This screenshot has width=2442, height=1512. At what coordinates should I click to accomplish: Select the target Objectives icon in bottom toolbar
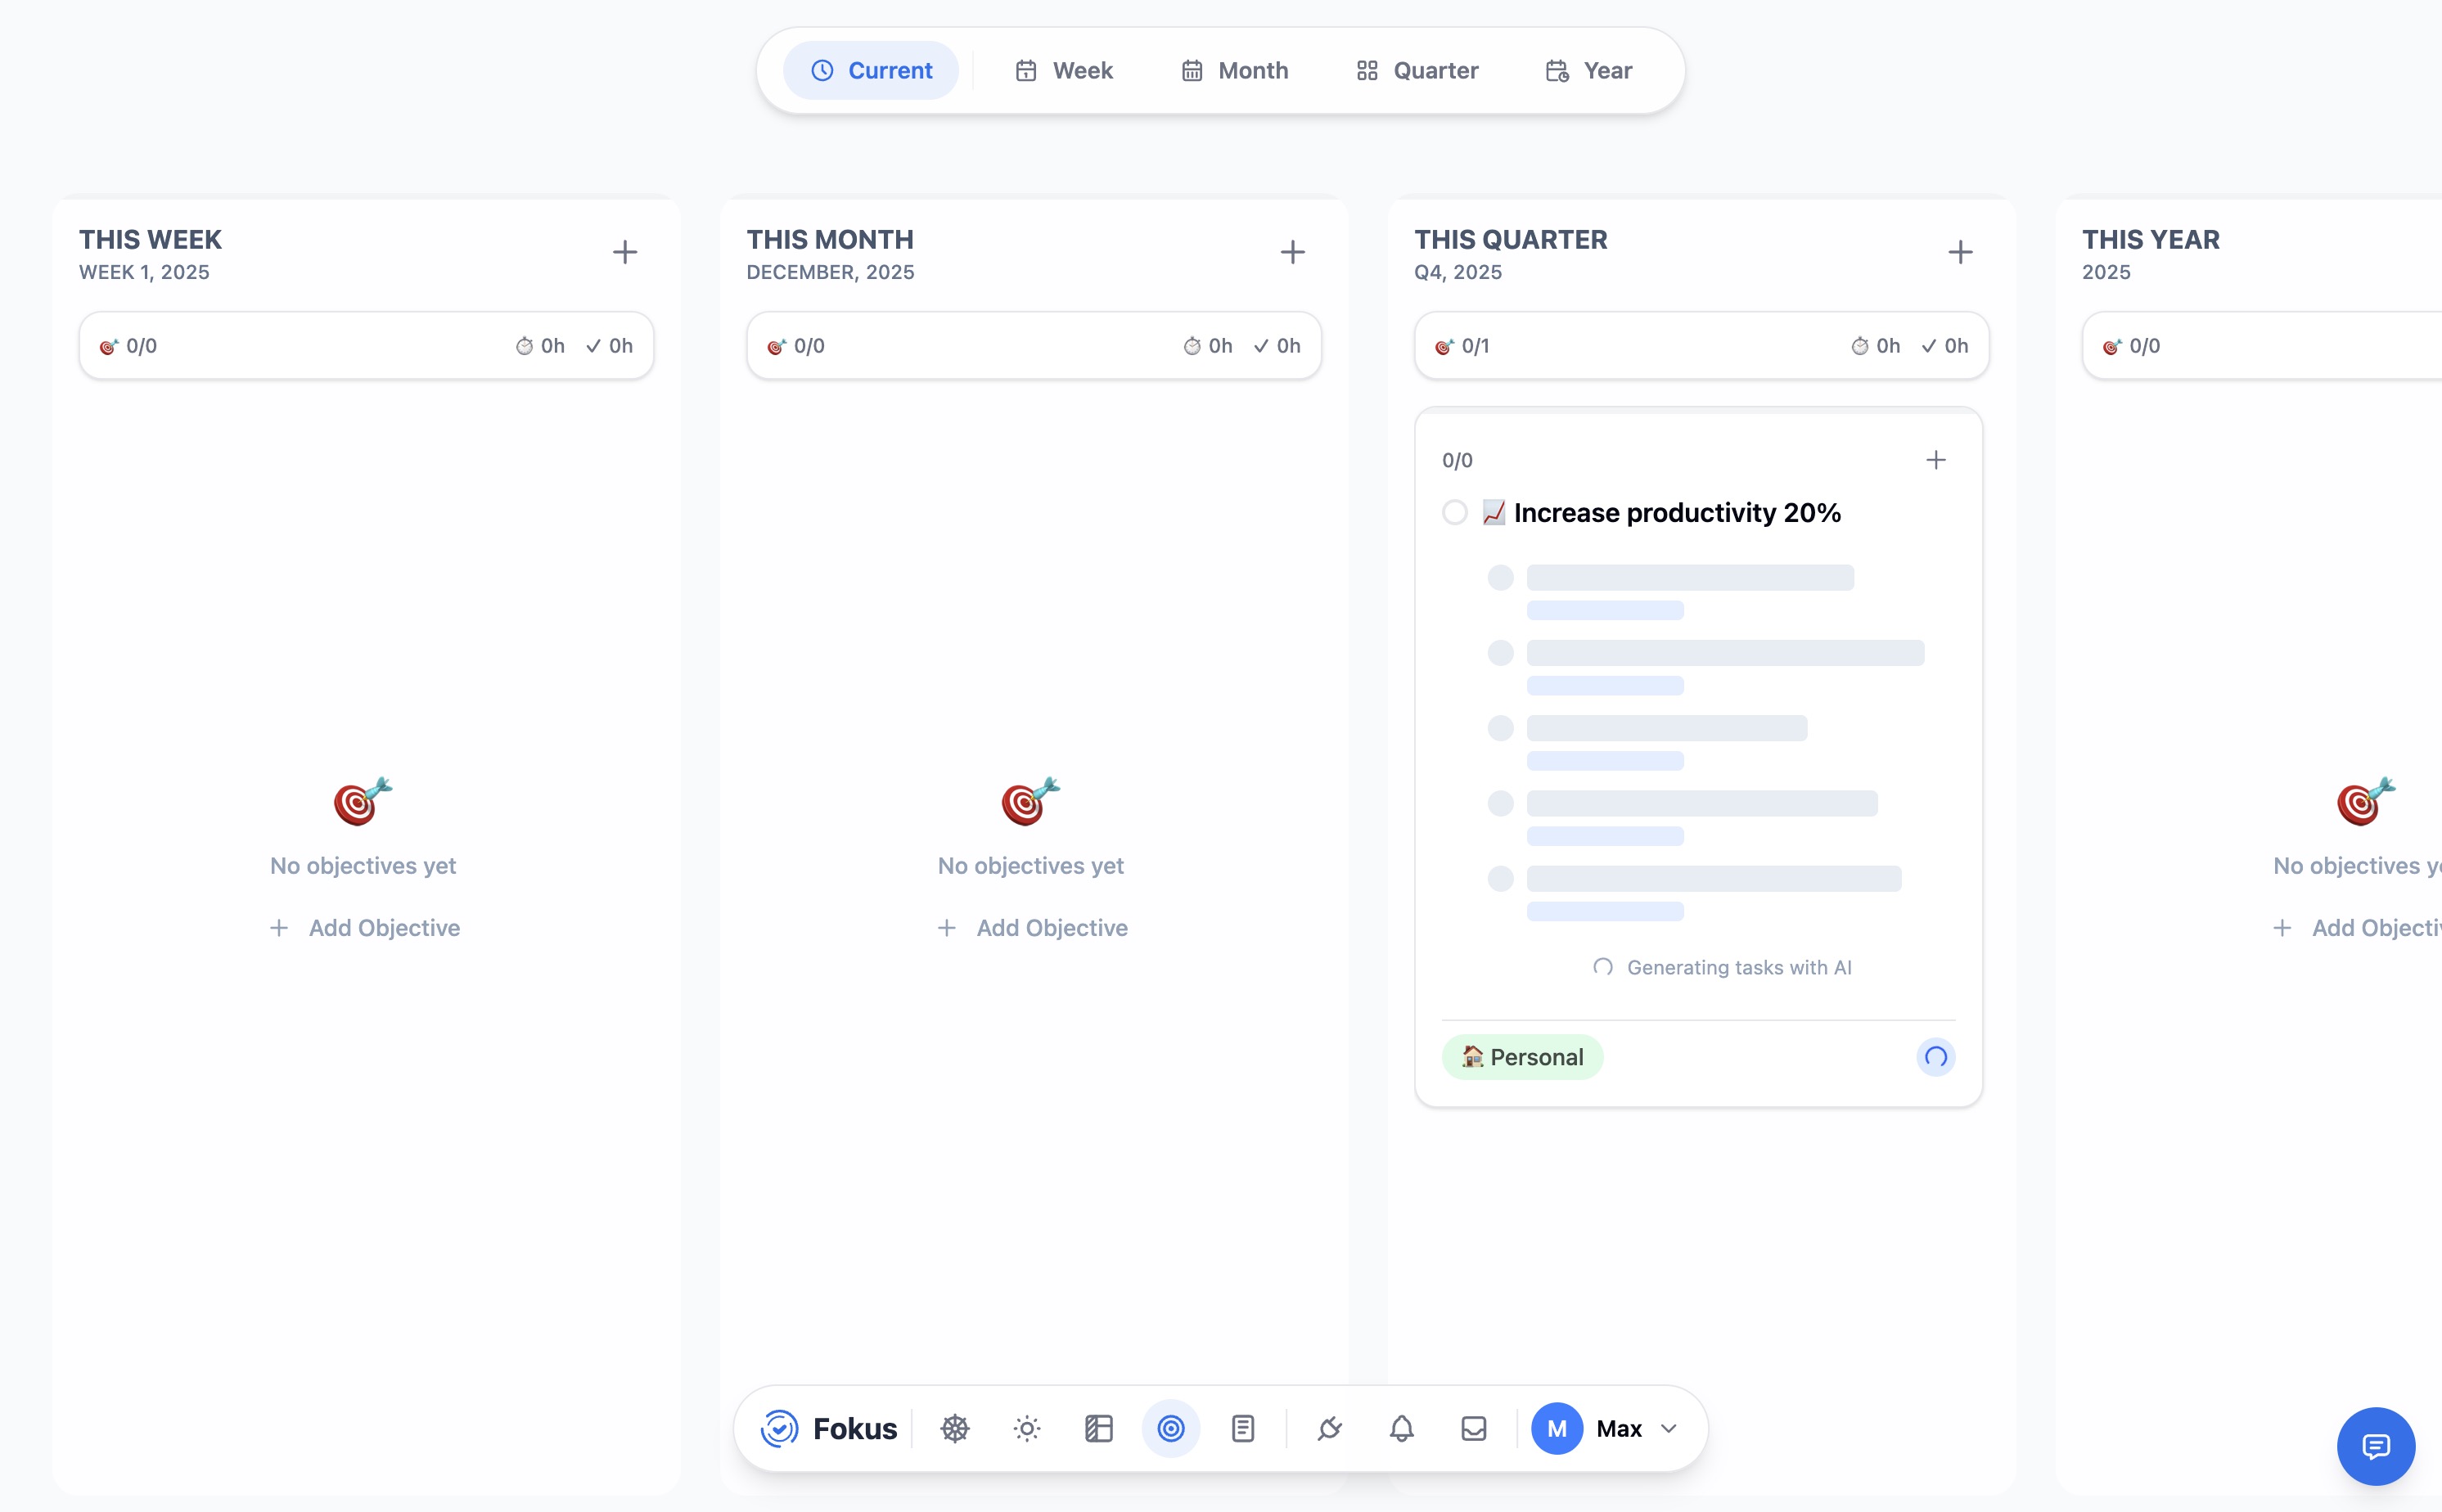pos(1170,1428)
